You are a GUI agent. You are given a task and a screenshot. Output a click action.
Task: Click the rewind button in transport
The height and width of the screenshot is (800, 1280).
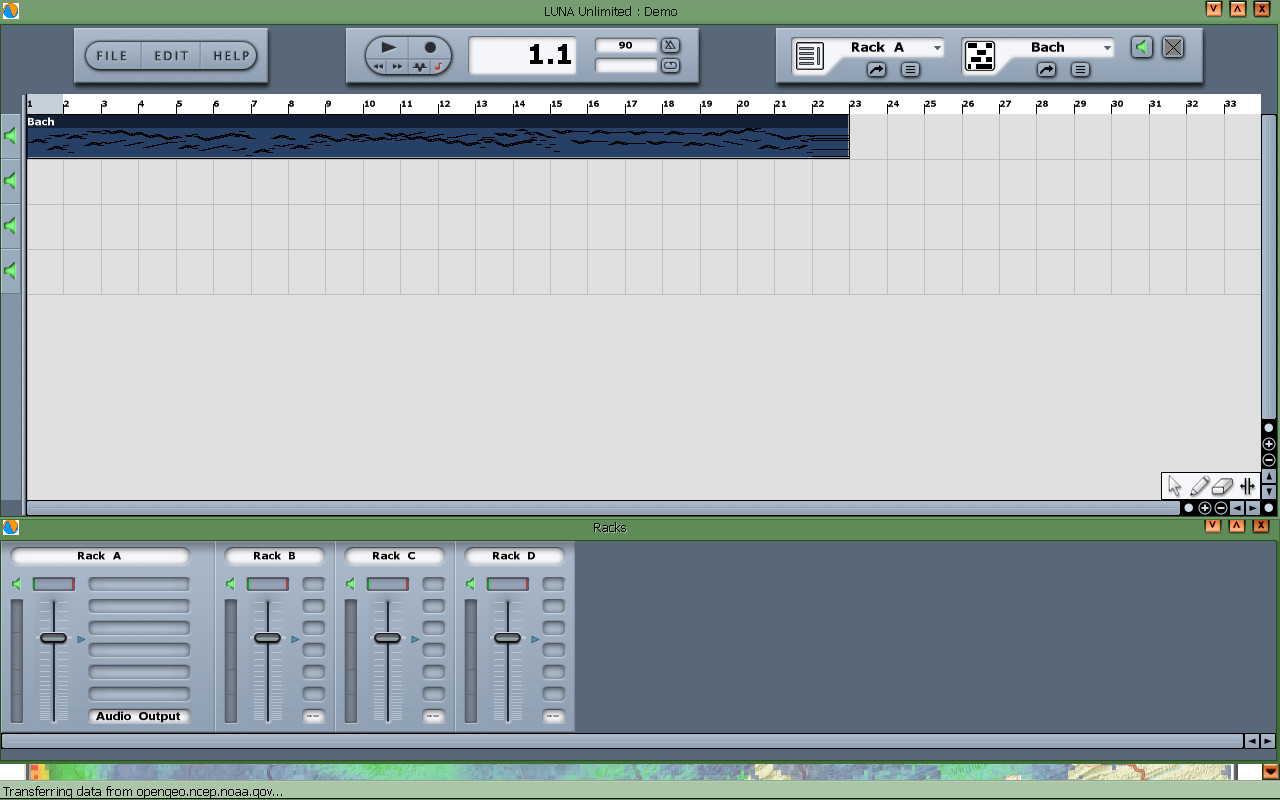click(378, 67)
